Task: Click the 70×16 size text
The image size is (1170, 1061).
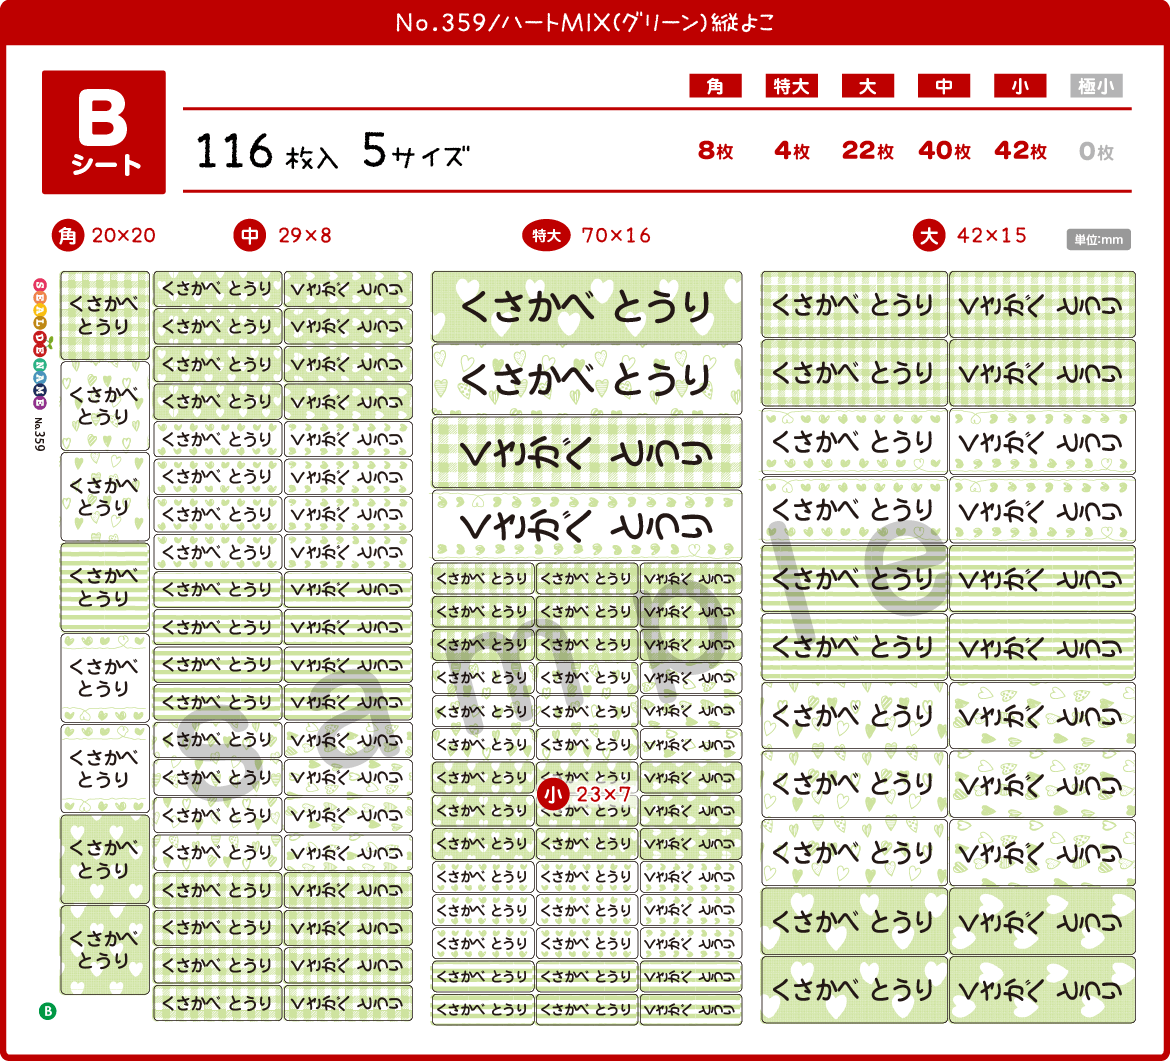Action: click(x=616, y=236)
